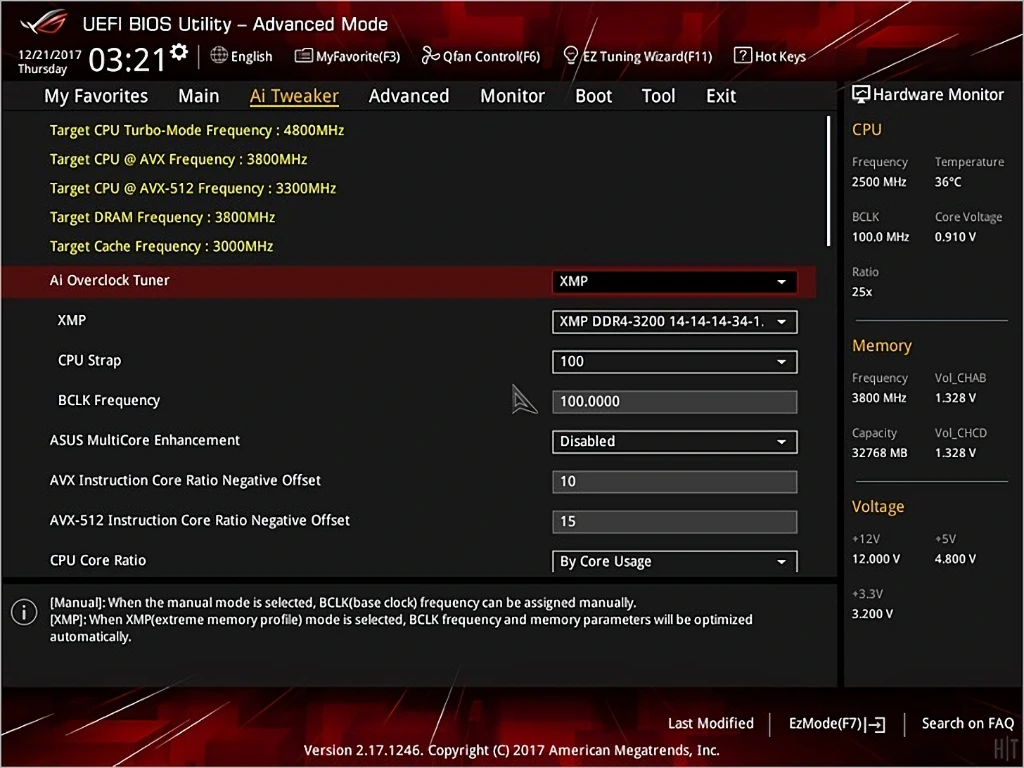This screenshot has height=768, width=1024.
Task: Click the 03:21 clock display
Action: click(127, 60)
